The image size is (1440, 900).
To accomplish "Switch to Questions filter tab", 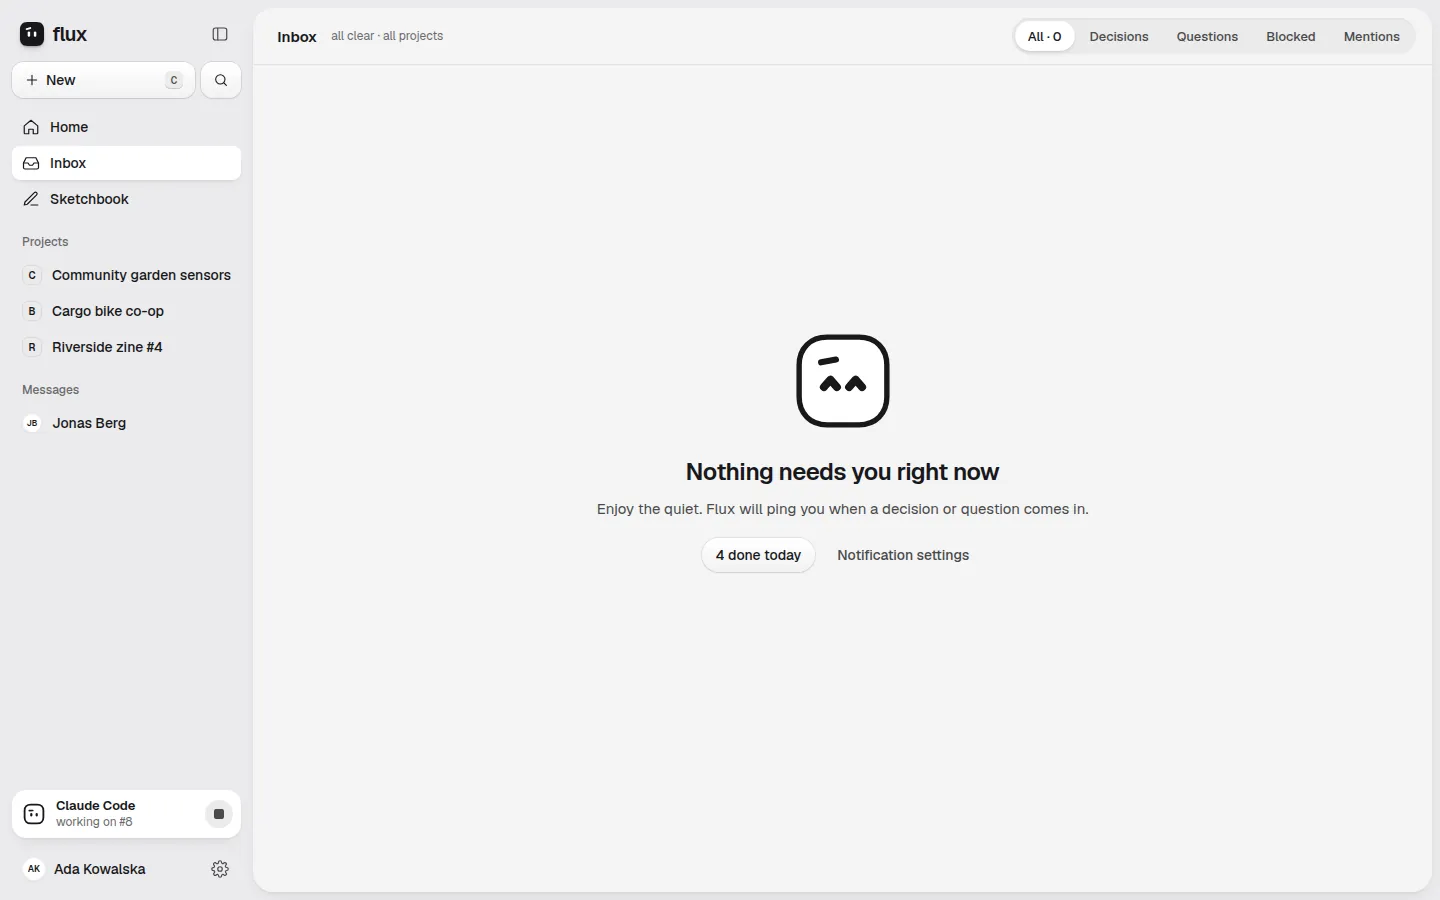I will [x=1207, y=36].
